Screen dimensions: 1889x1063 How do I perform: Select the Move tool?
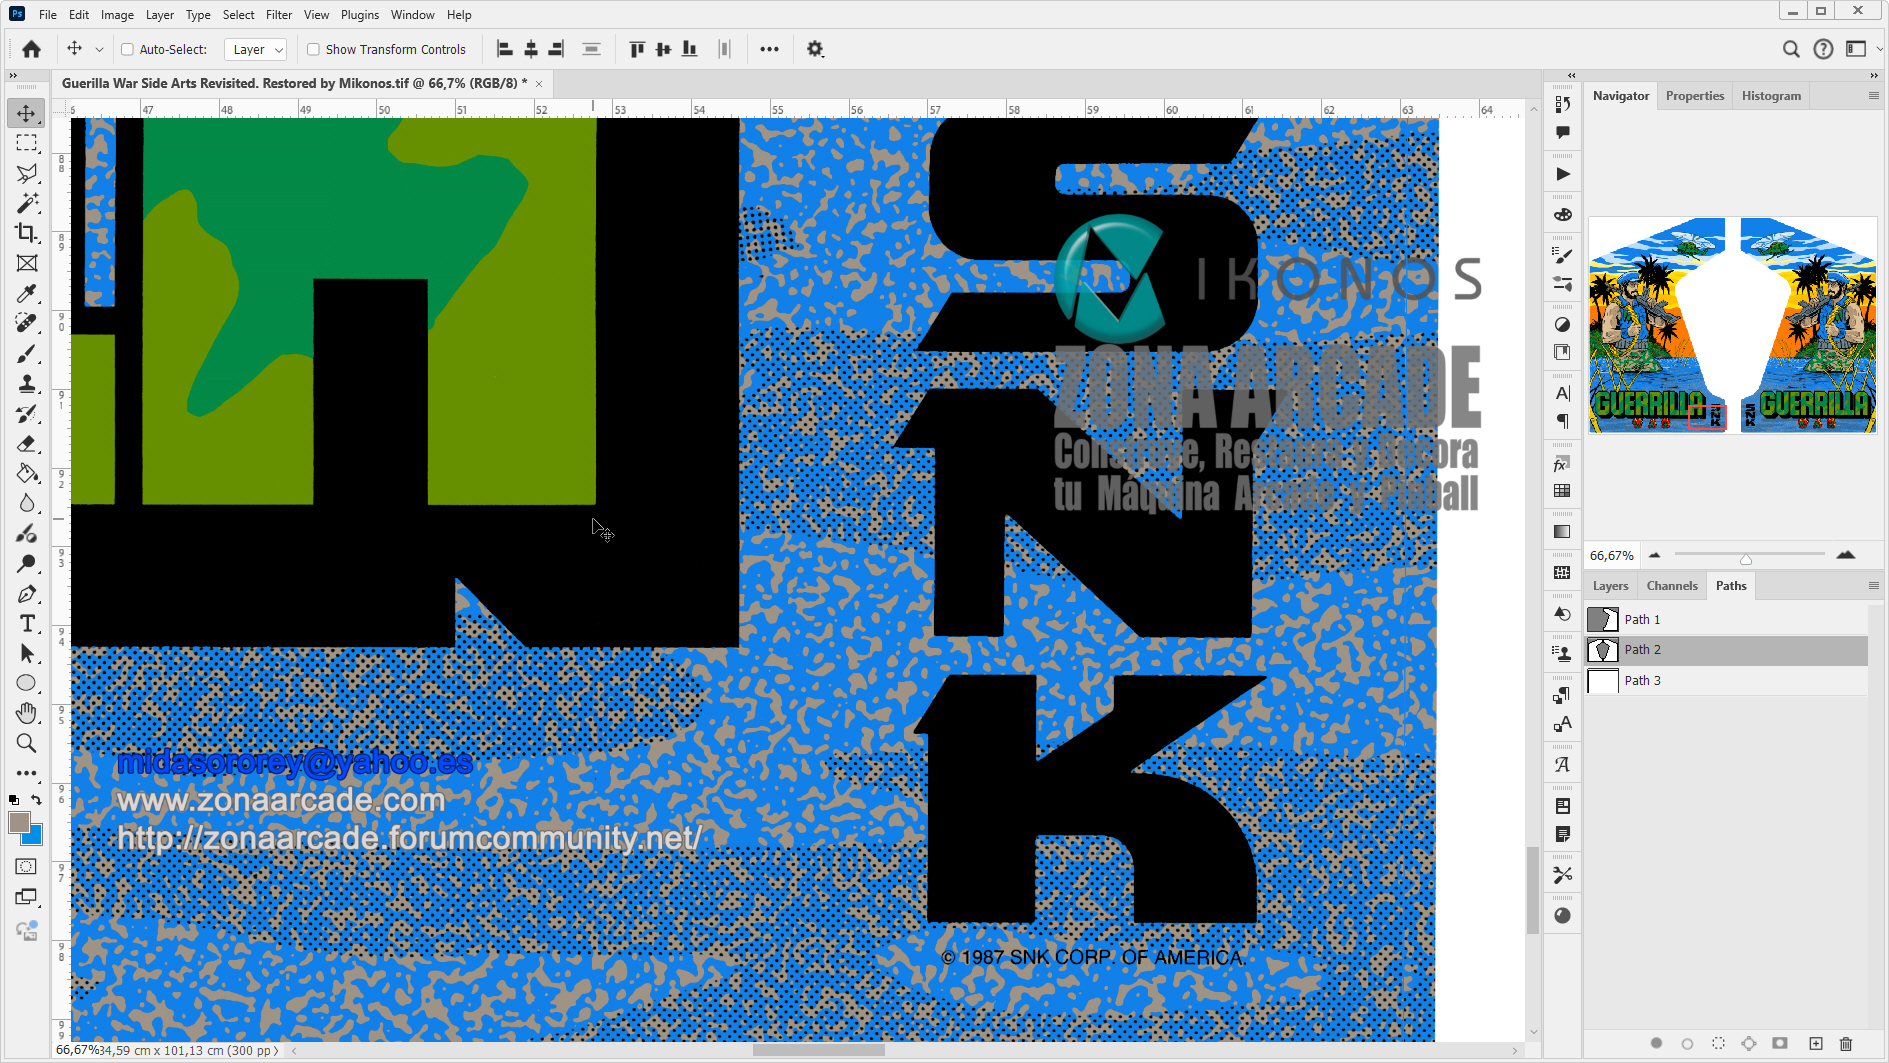[x=27, y=113]
